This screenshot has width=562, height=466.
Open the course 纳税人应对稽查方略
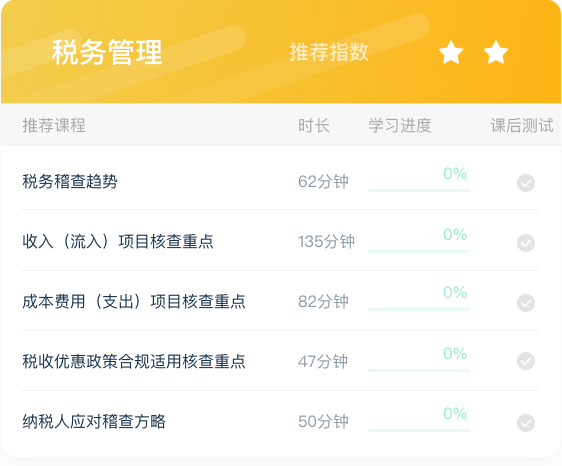click(x=94, y=422)
